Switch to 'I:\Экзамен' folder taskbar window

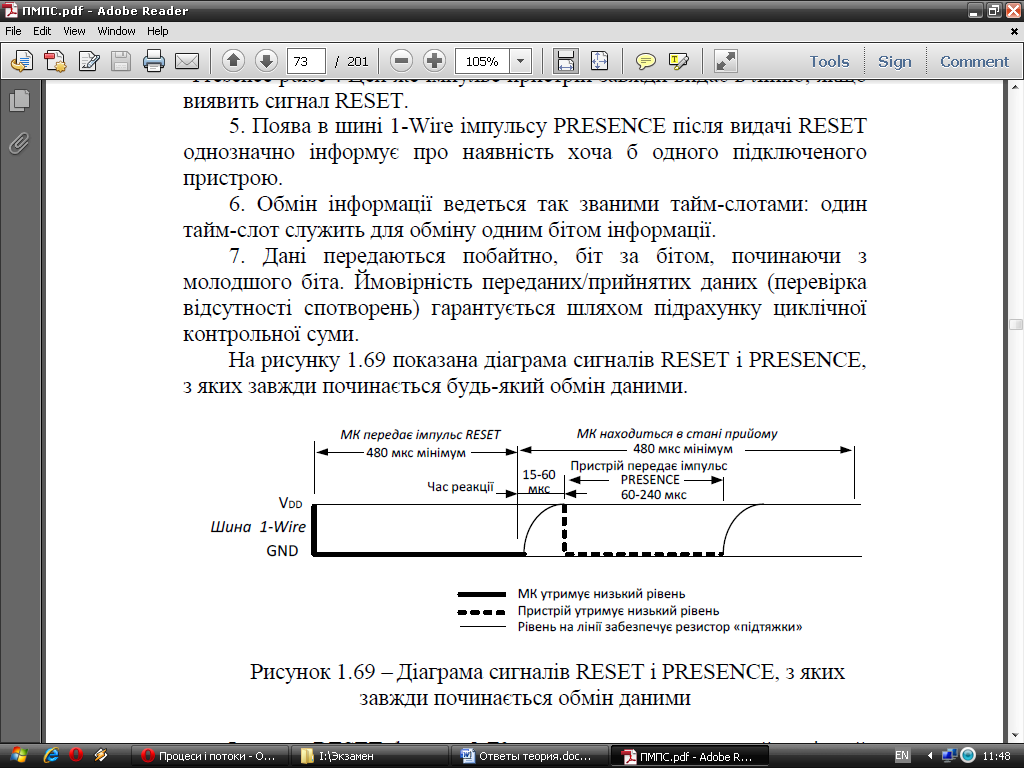point(368,756)
